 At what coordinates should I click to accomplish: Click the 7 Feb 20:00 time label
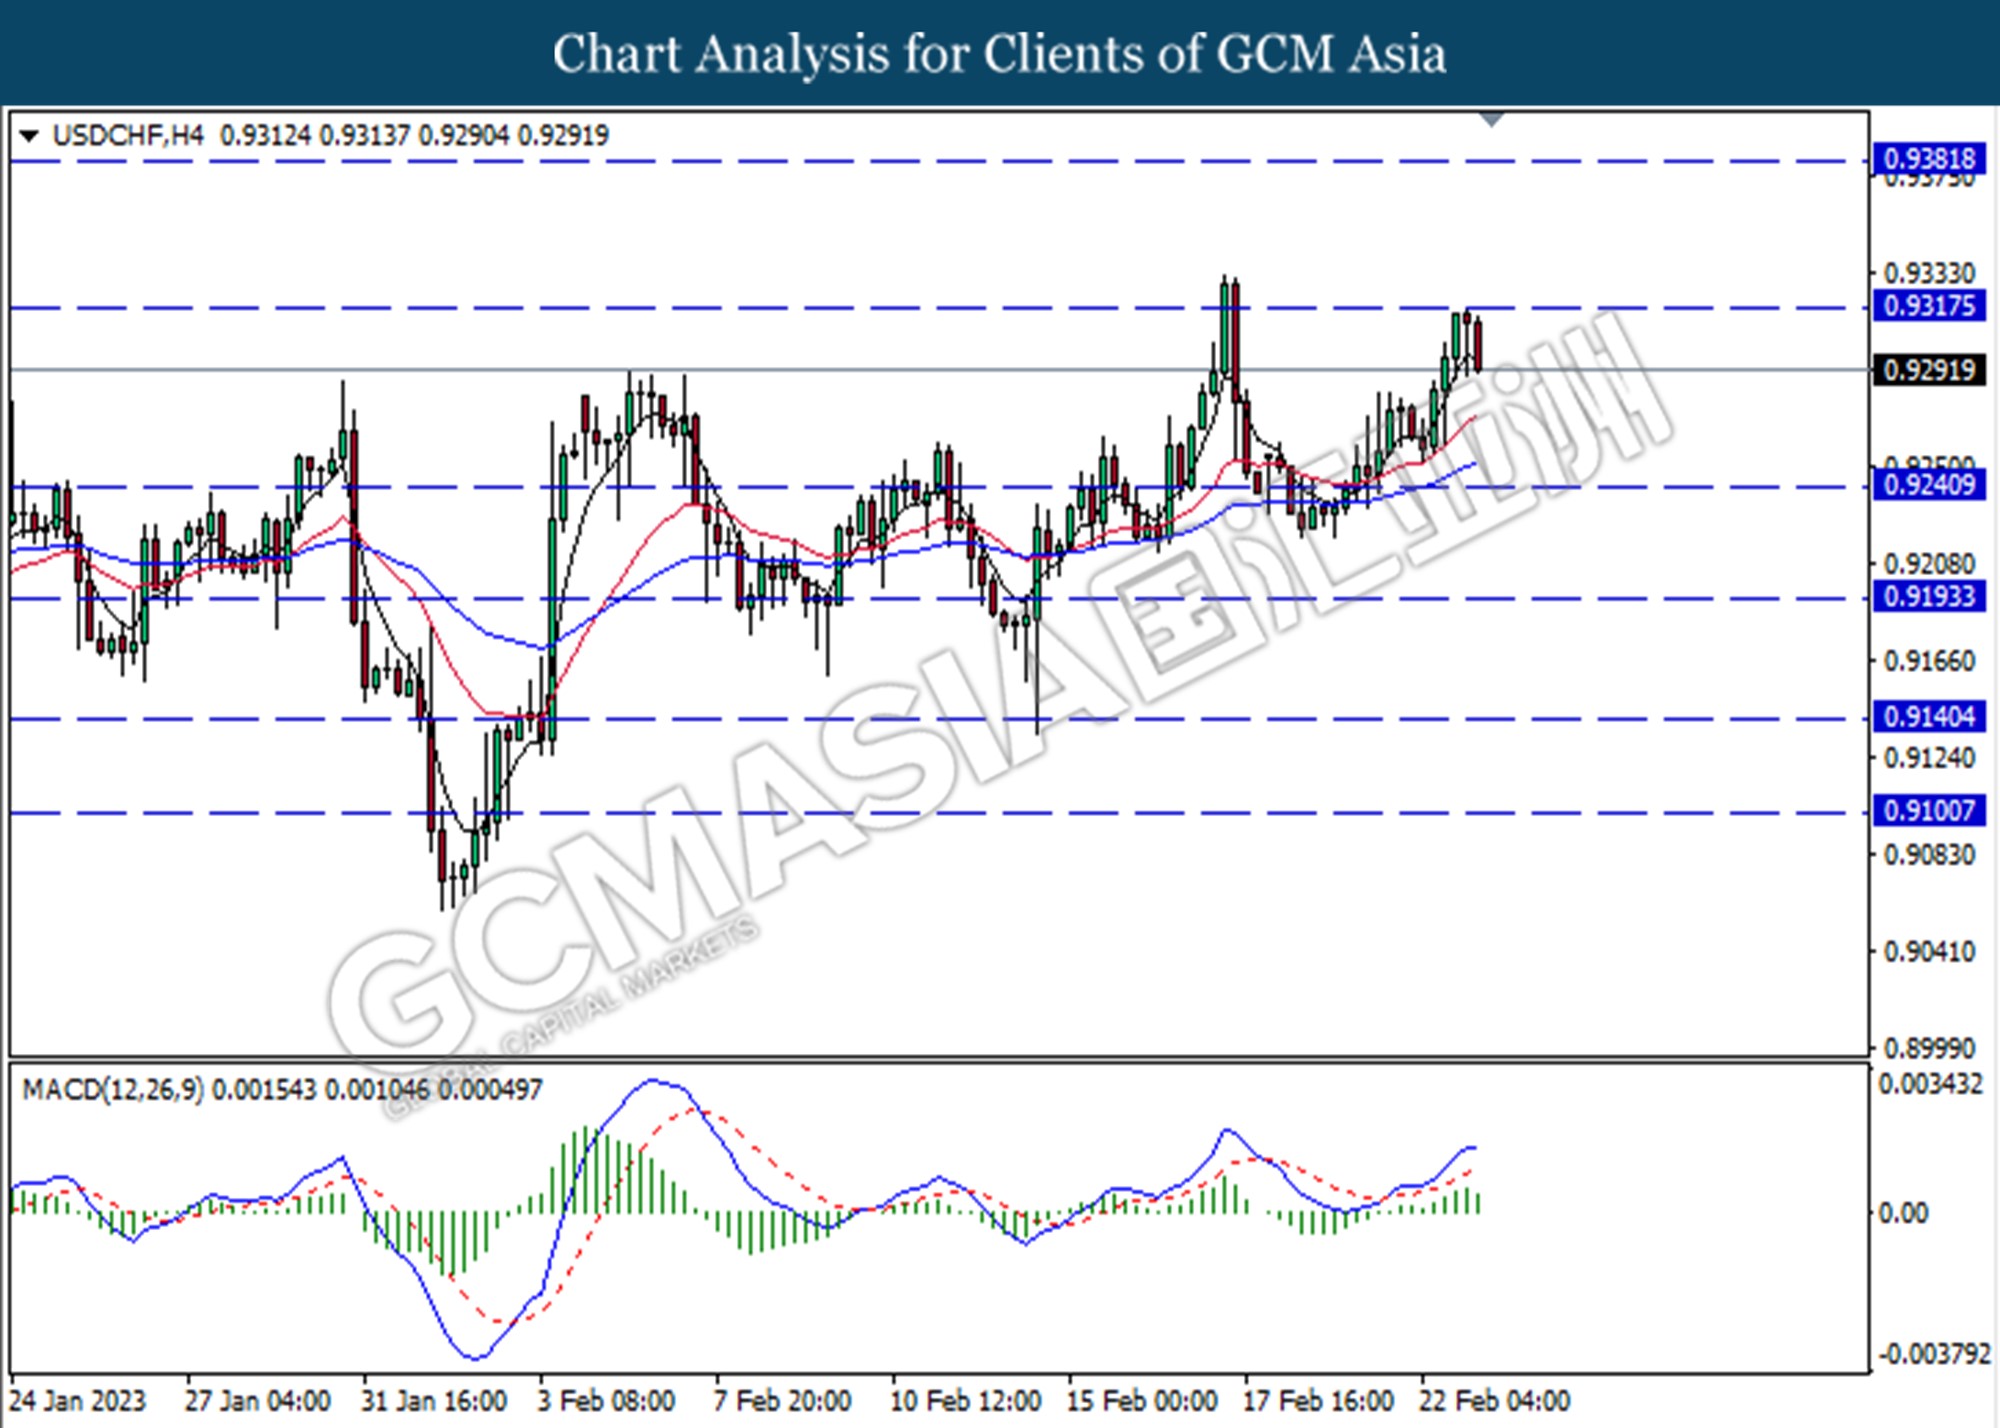click(x=782, y=1400)
